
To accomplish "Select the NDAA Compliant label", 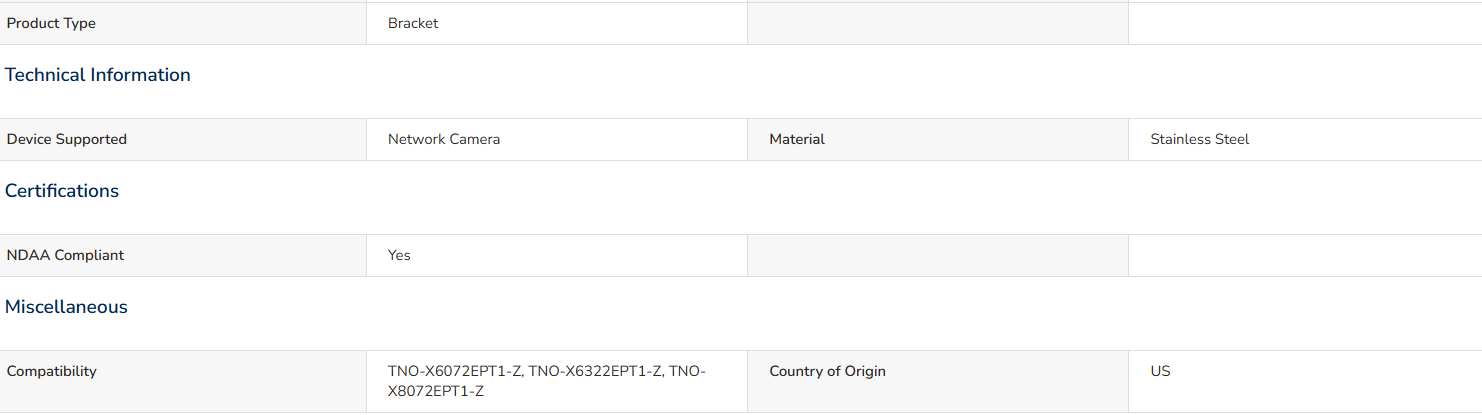I will point(66,255).
